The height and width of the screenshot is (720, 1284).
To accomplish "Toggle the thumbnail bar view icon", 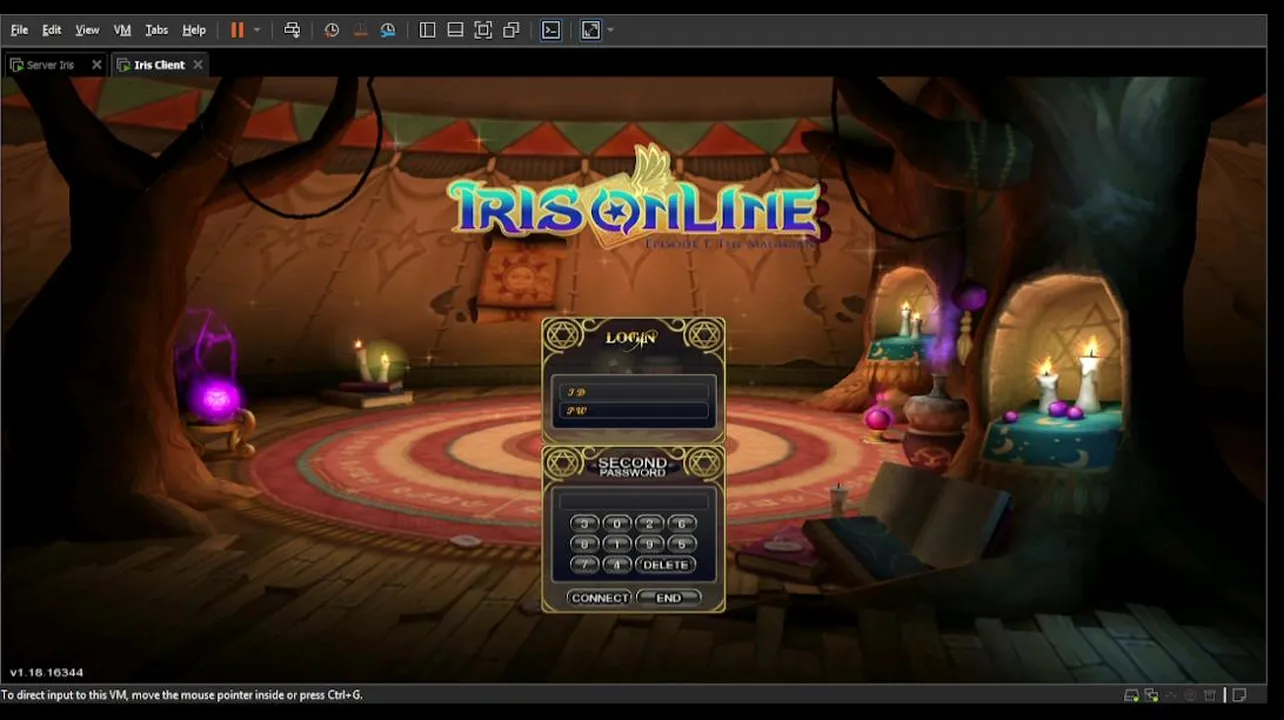I will tap(455, 30).
